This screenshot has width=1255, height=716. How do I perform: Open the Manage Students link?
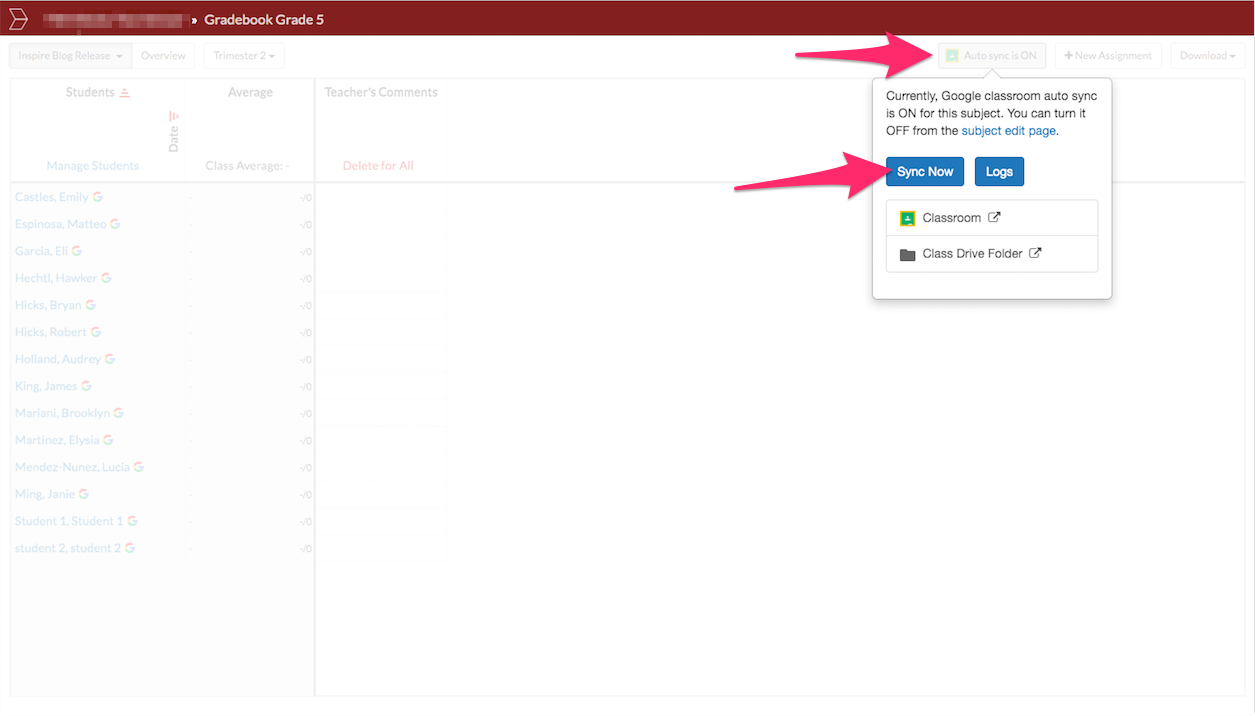(x=93, y=166)
